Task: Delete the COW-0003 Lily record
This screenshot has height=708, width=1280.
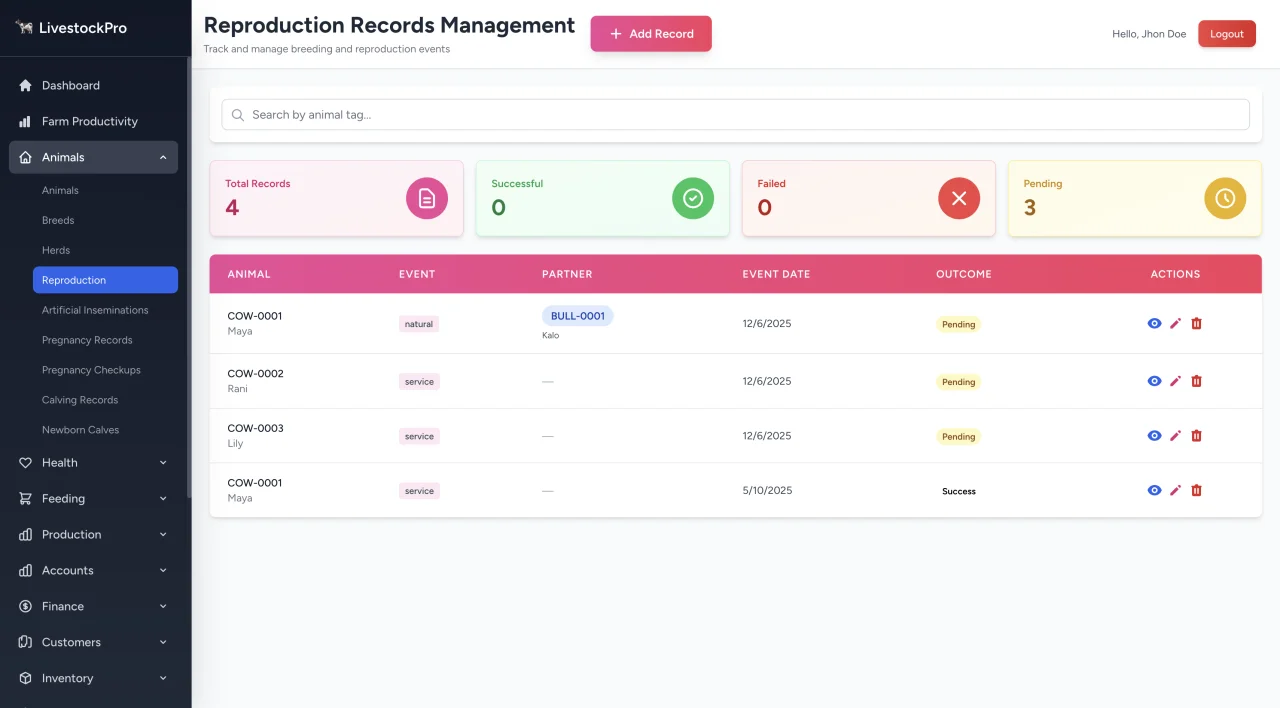Action: click(1197, 436)
